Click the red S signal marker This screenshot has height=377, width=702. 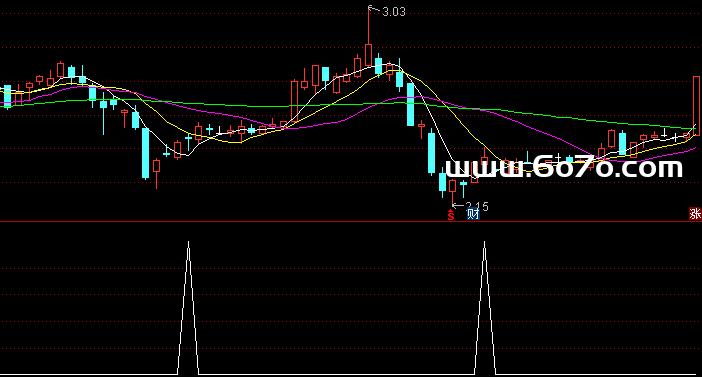(x=451, y=215)
